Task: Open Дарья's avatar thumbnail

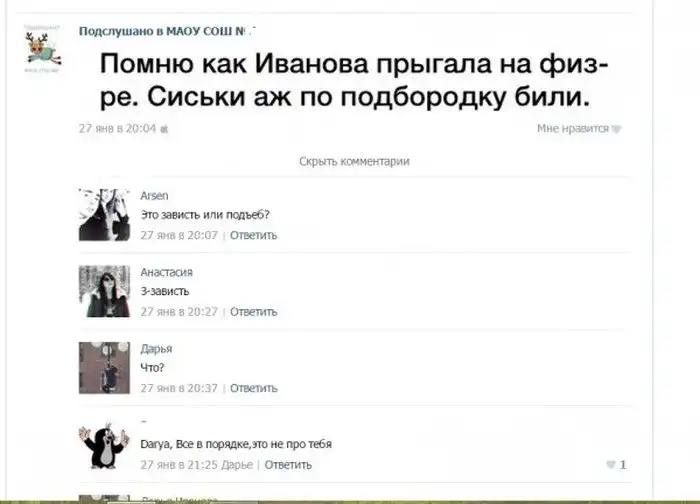Action: [x=104, y=368]
